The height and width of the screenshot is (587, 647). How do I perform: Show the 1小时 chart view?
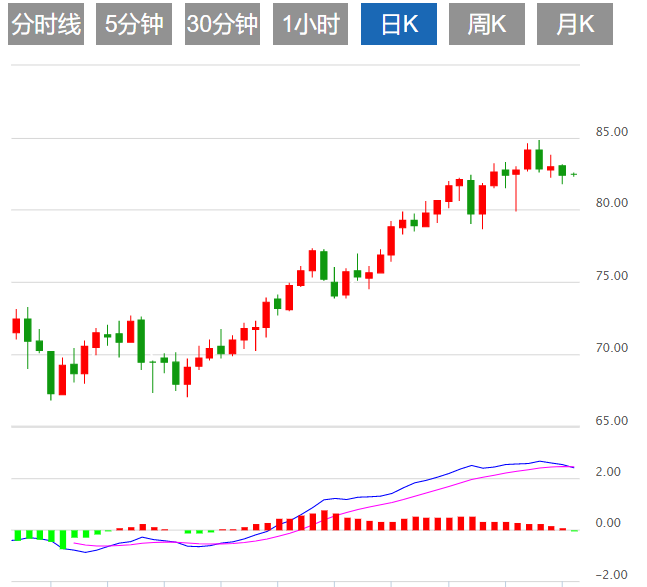310,24
